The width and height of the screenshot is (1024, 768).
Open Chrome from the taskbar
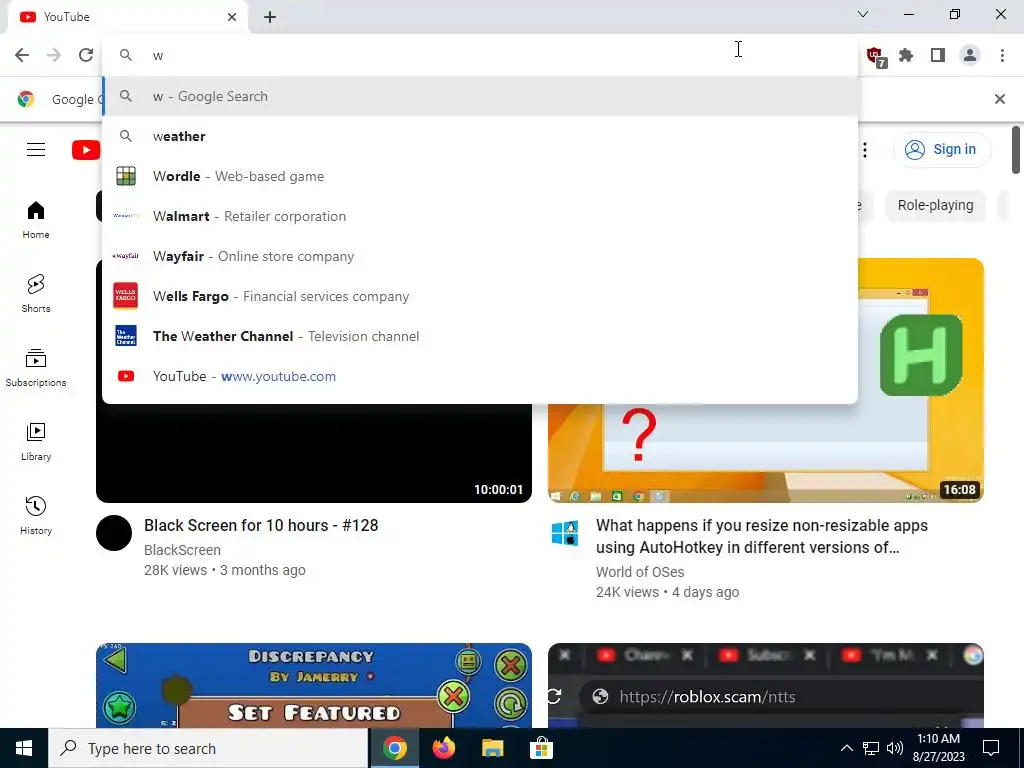(394, 748)
